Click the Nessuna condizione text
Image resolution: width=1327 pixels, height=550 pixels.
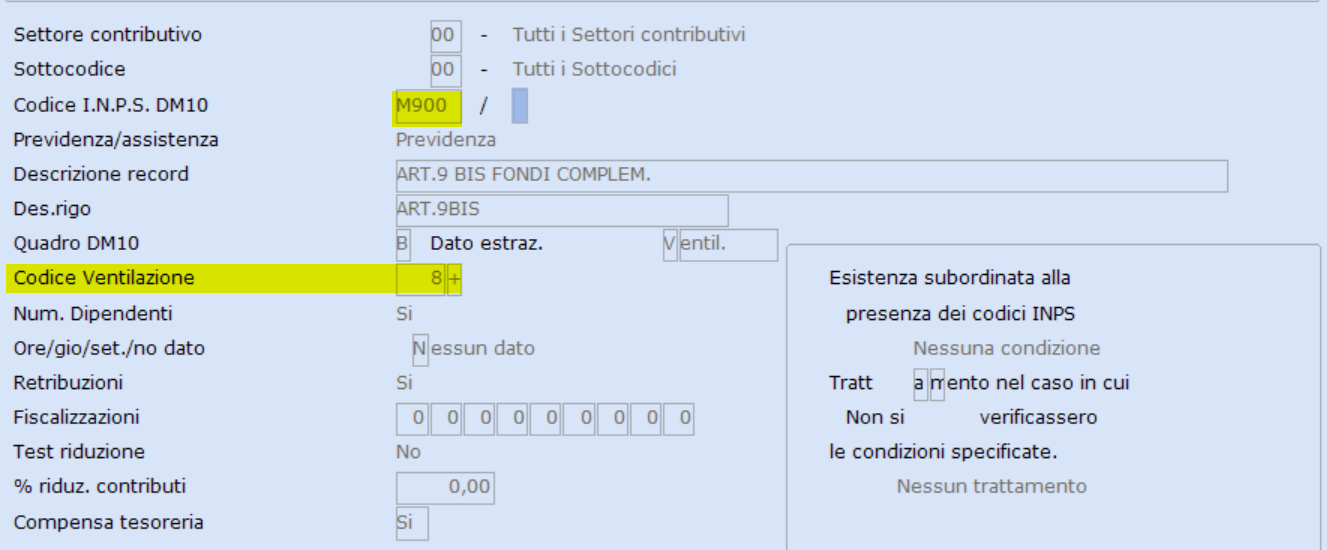click(1006, 349)
